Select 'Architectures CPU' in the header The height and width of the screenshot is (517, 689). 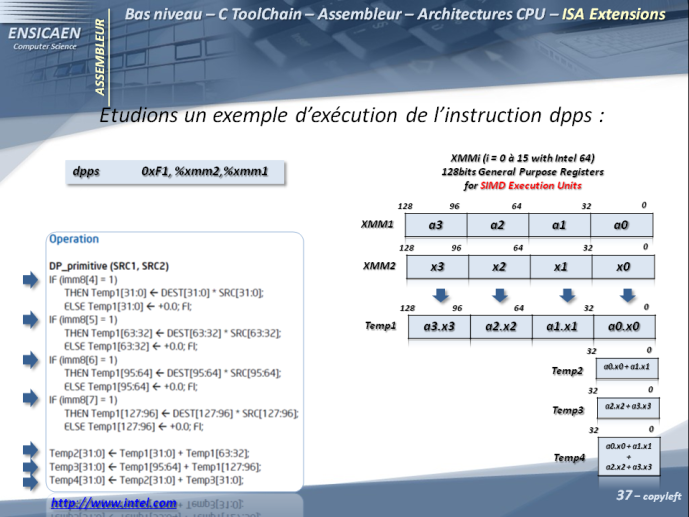[x=481, y=14]
